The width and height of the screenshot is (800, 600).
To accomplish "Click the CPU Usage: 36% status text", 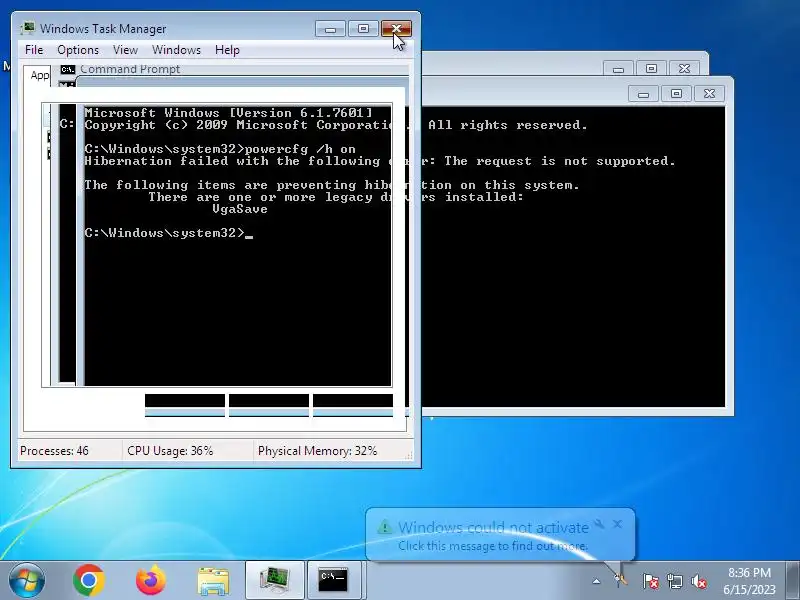I will click(x=170, y=451).
